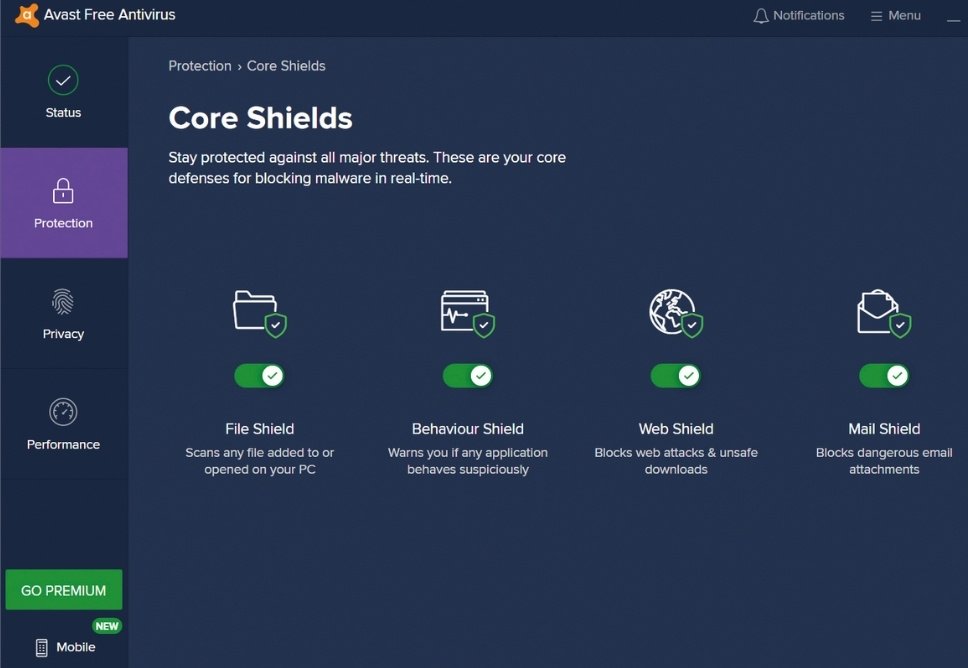The width and height of the screenshot is (968, 668).
Task: Turn off the Behaviour Shield switch
Action: tap(468, 376)
